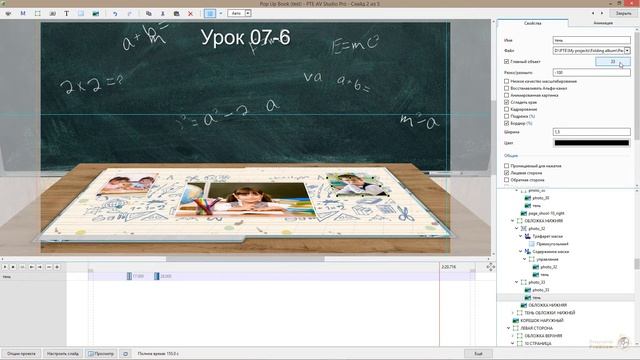
Task: Expand the ОБЛОЖКА ВЕРХНЯЯ node
Action: pyautogui.click(x=513, y=336)
